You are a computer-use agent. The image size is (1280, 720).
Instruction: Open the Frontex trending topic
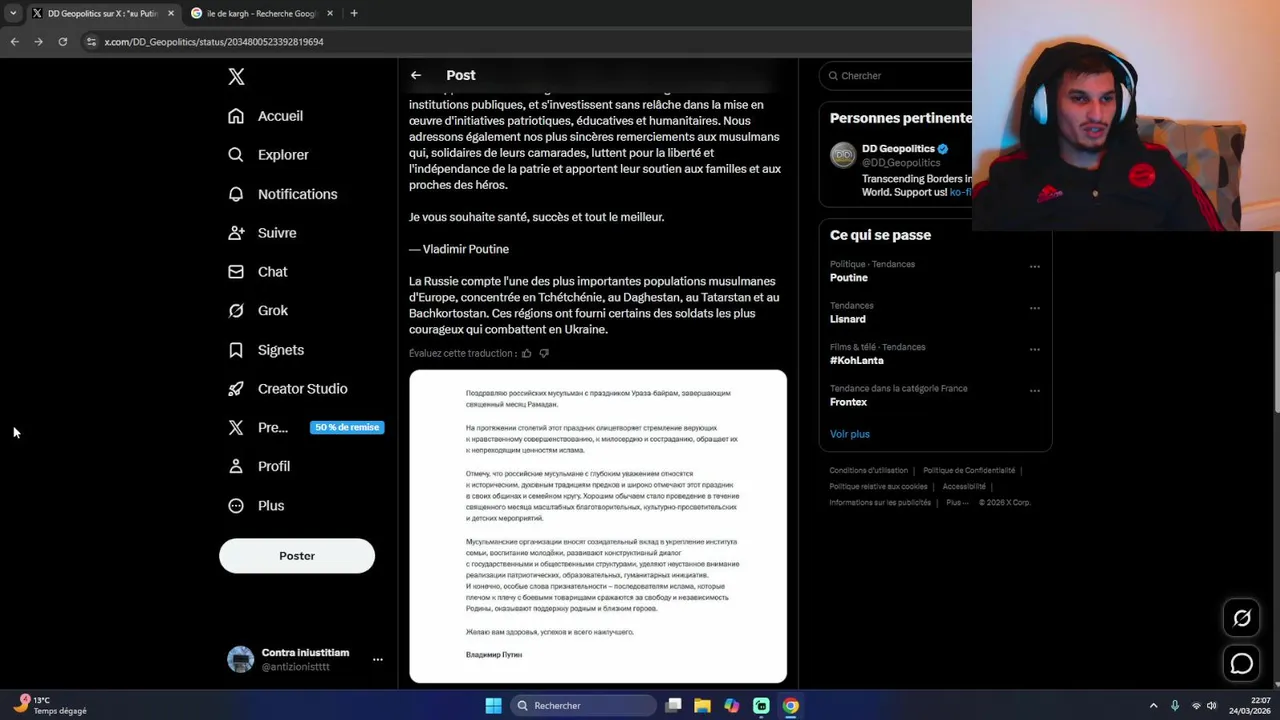click(848, 402)
